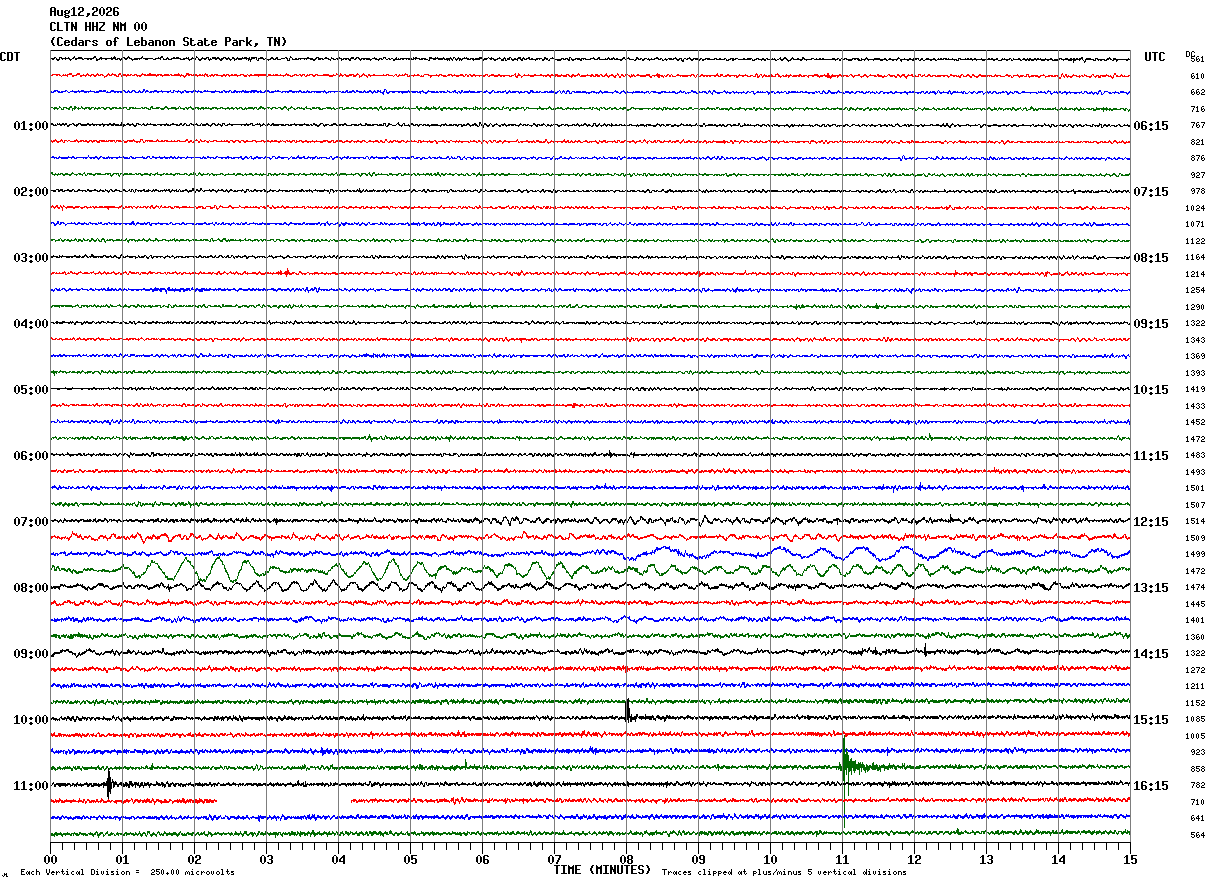The image size is (1210, 886).
Task: Click the Each Vertical Division scale text
Action: (127, 873)
